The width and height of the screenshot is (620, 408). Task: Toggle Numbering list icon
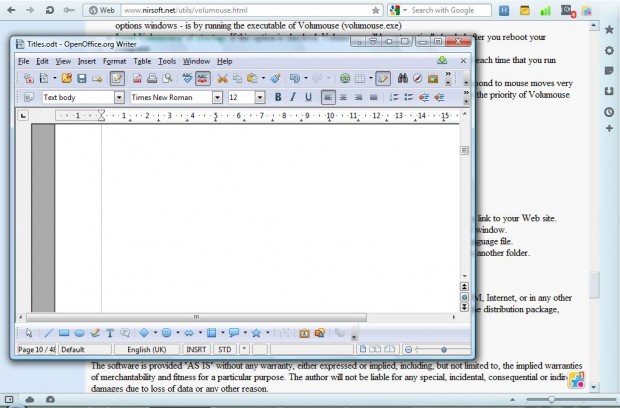(x=393, y=97)
